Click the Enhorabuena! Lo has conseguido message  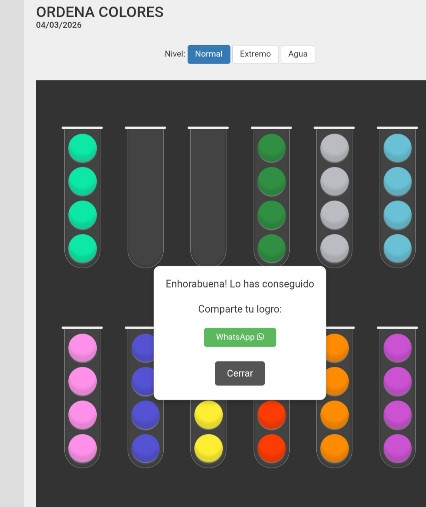tap(240, 284)
